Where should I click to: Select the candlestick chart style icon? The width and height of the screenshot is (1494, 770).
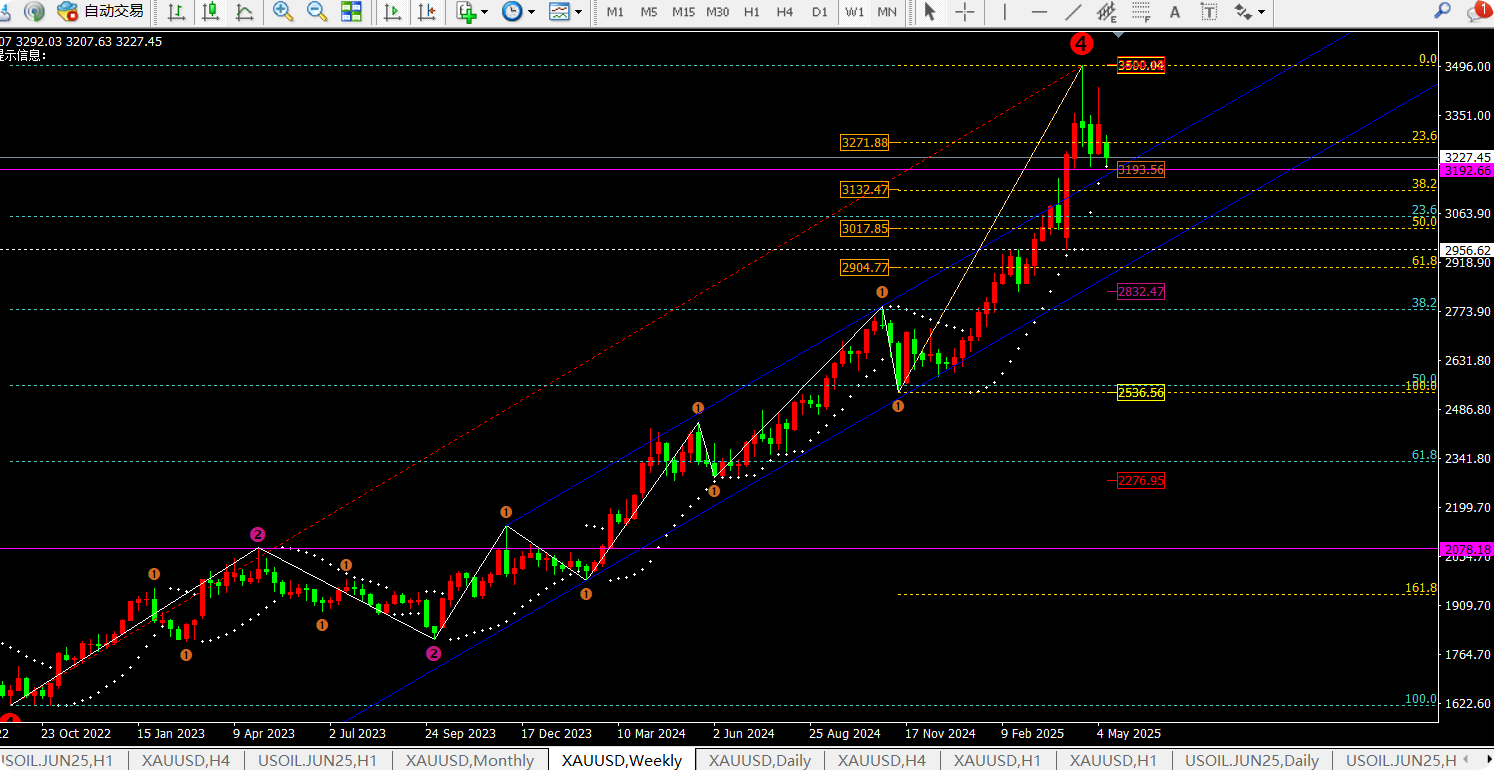point(210,12)
